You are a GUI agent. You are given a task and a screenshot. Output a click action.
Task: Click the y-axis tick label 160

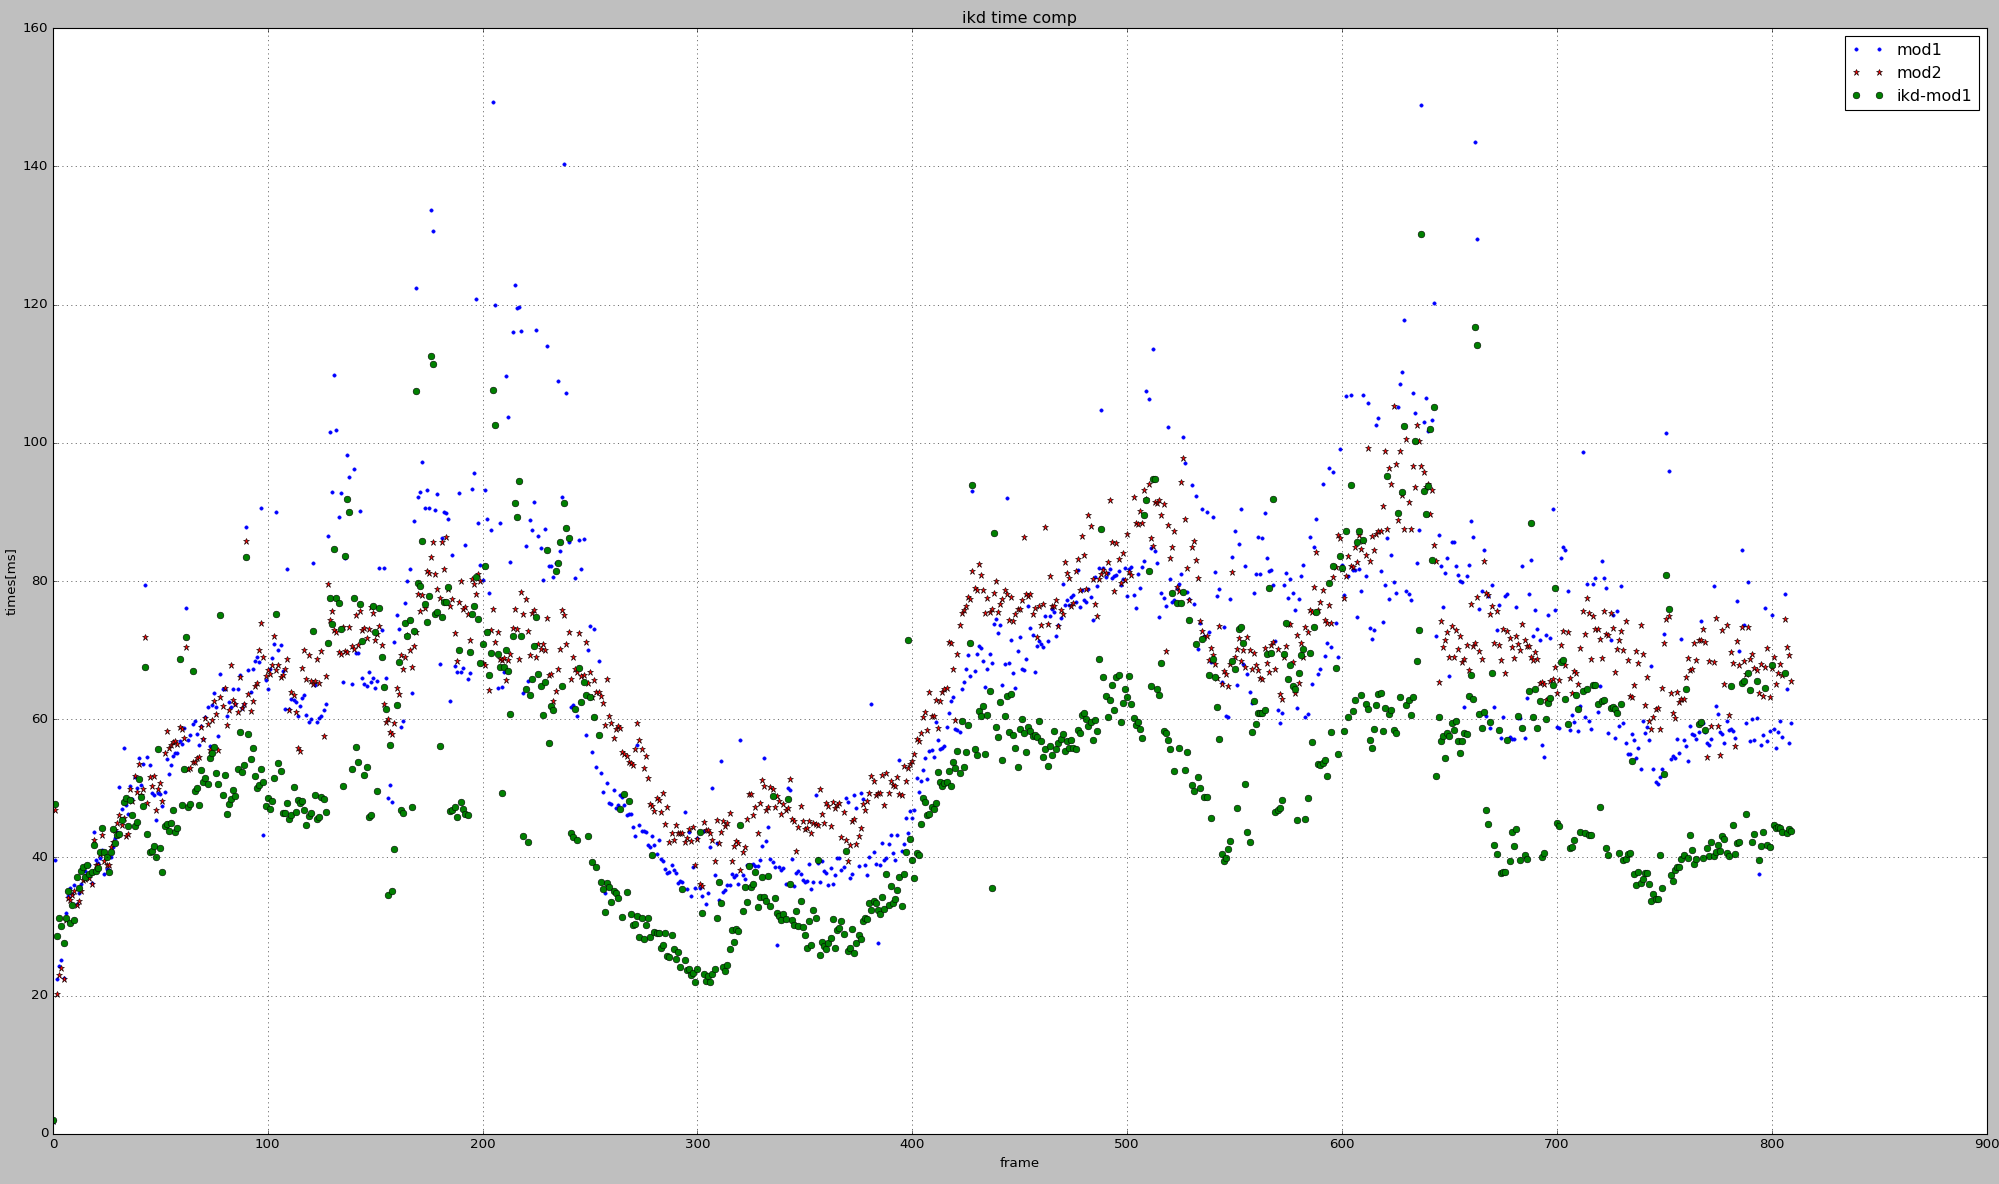click(x=36, y=29)
